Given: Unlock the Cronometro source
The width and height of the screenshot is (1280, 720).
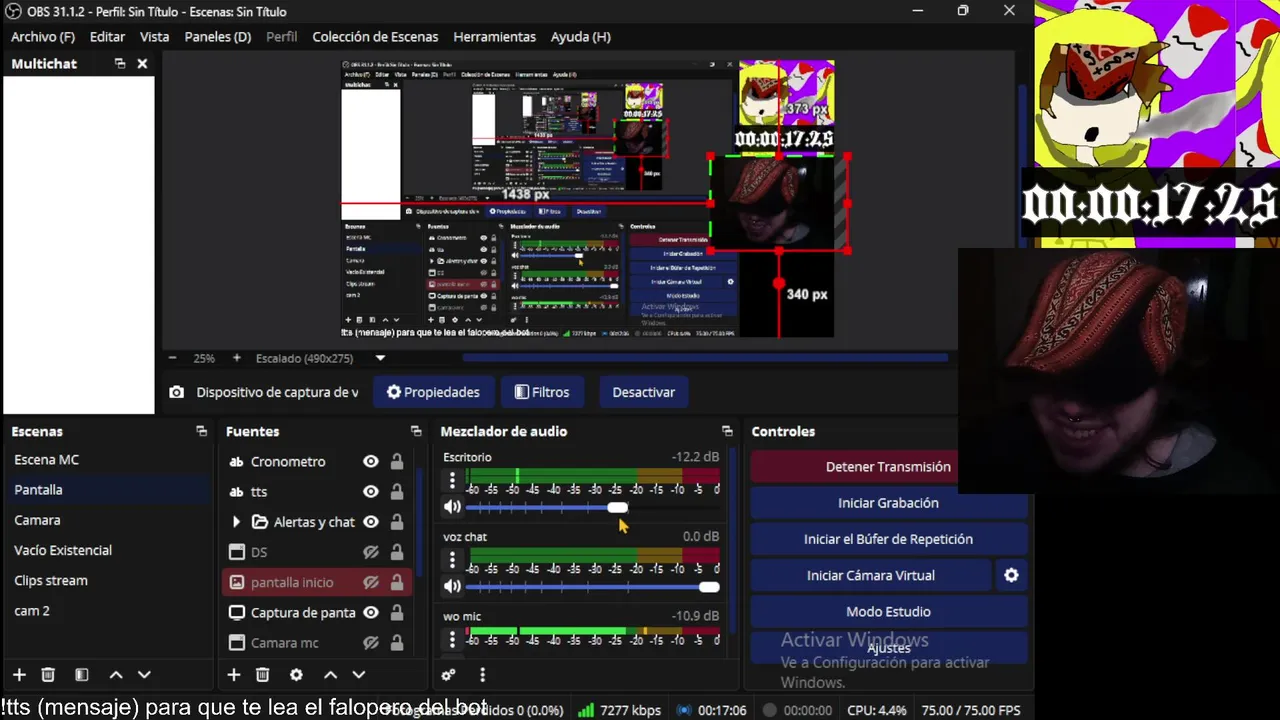Looking at the screenshot, I should click(x=397, y=462).
